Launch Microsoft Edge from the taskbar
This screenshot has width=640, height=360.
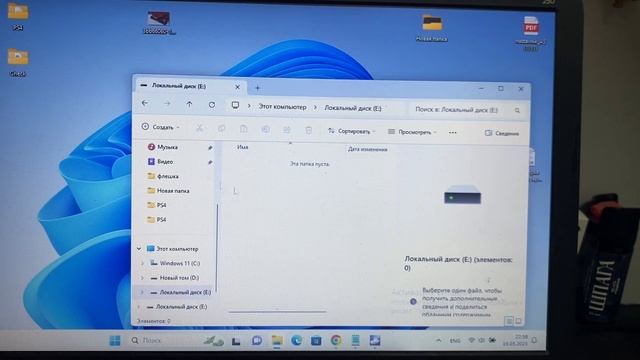point(296,340)
